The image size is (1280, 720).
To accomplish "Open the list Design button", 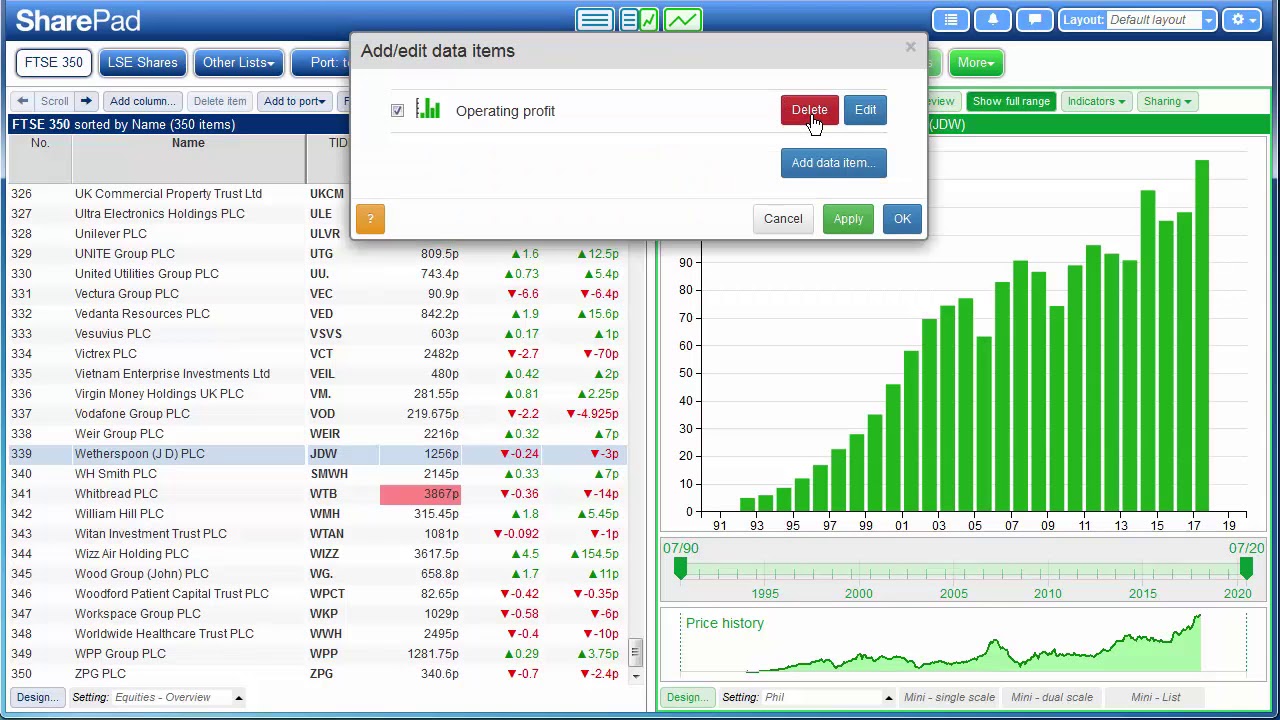I will (38, 697).
